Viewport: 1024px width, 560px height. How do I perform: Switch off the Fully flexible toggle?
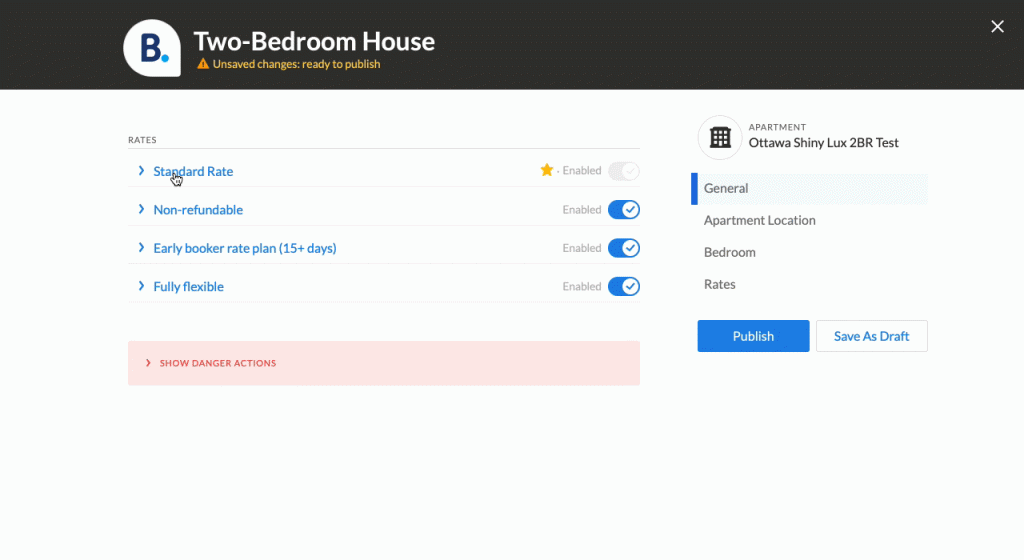click(624, 287)
